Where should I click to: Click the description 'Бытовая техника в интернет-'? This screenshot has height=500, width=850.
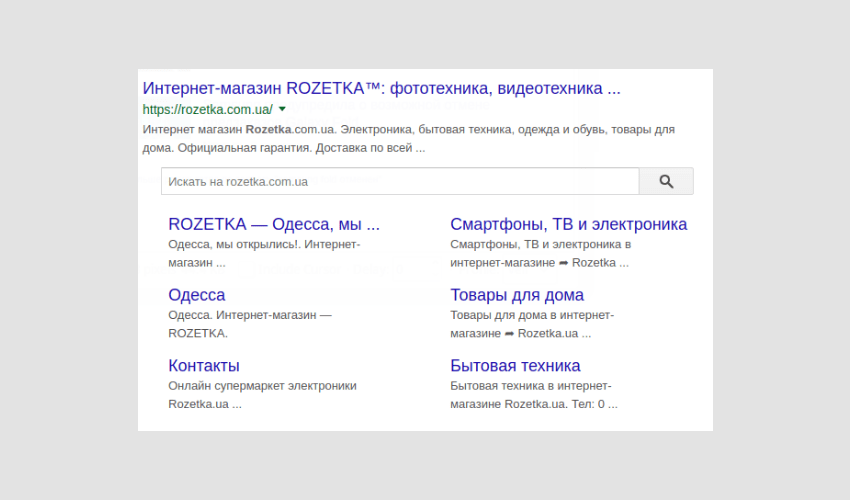click(x=531, y=386)
